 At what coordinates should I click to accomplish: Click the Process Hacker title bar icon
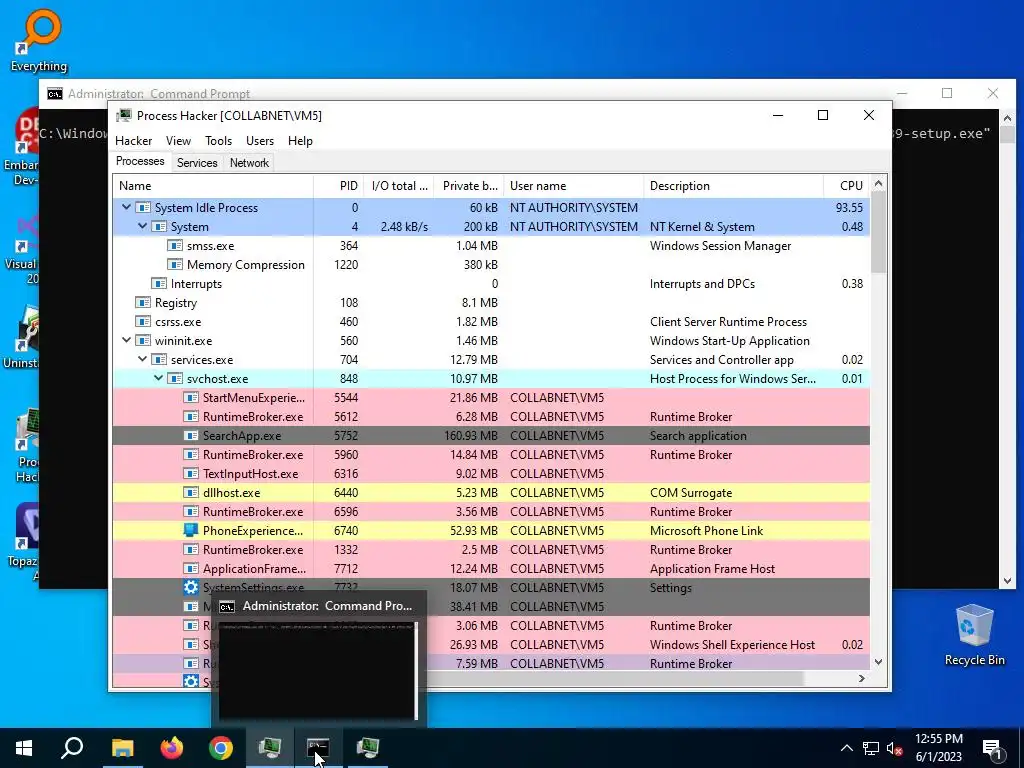pos(123,116)
